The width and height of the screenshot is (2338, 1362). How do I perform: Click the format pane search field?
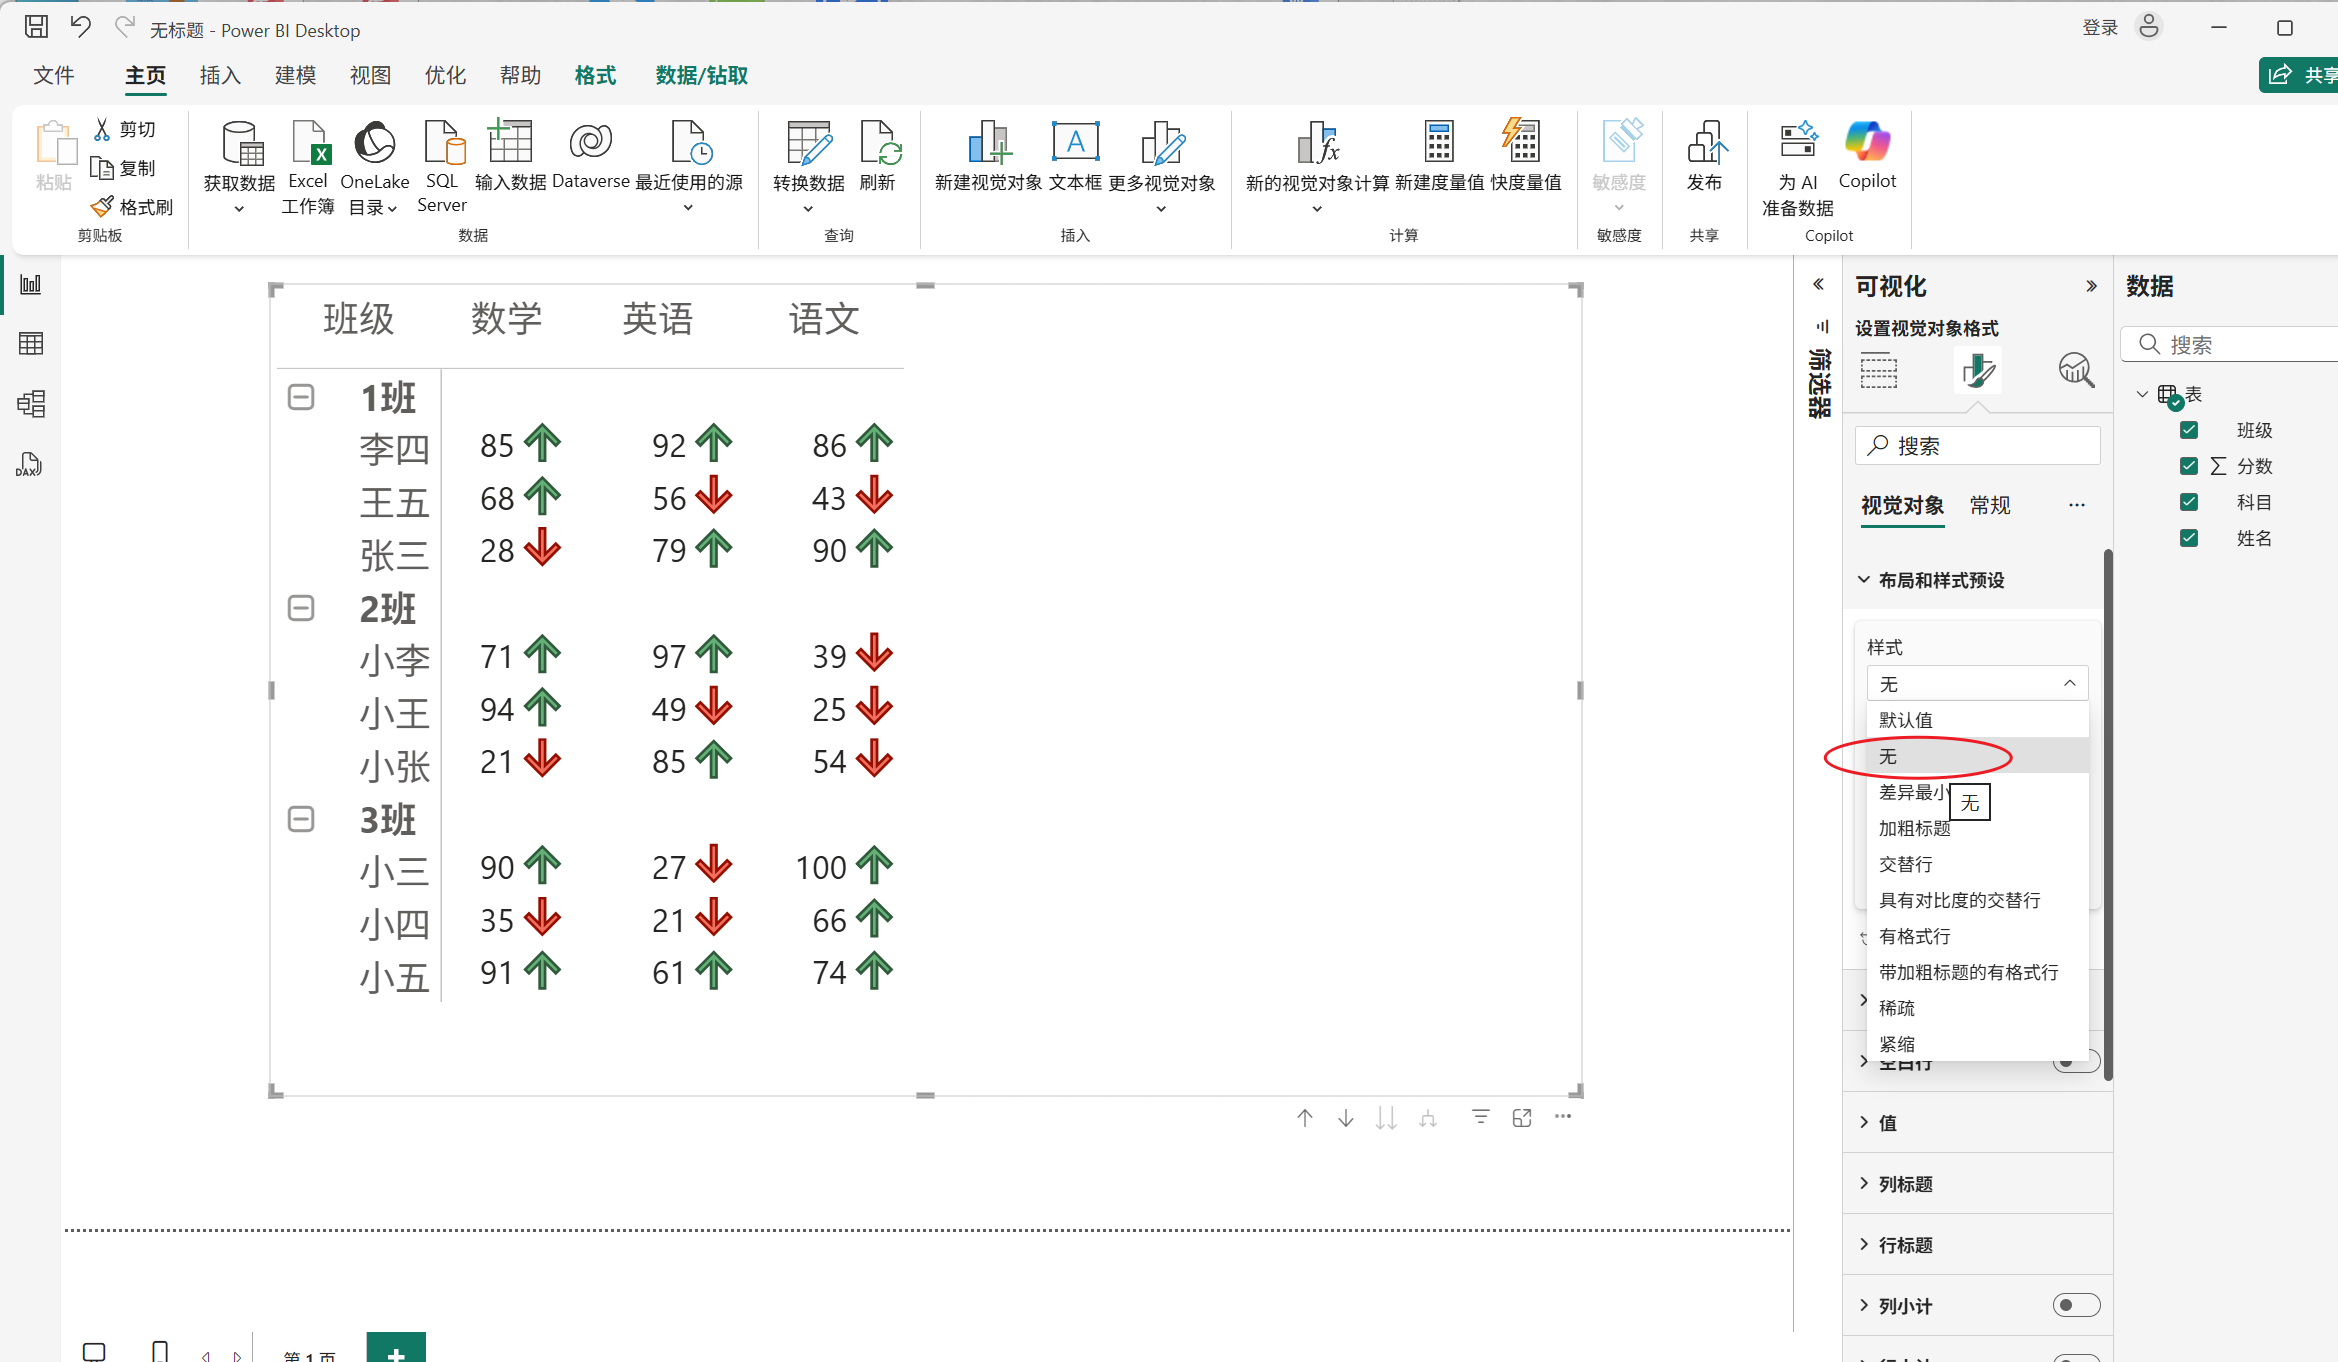(1978, 446)
